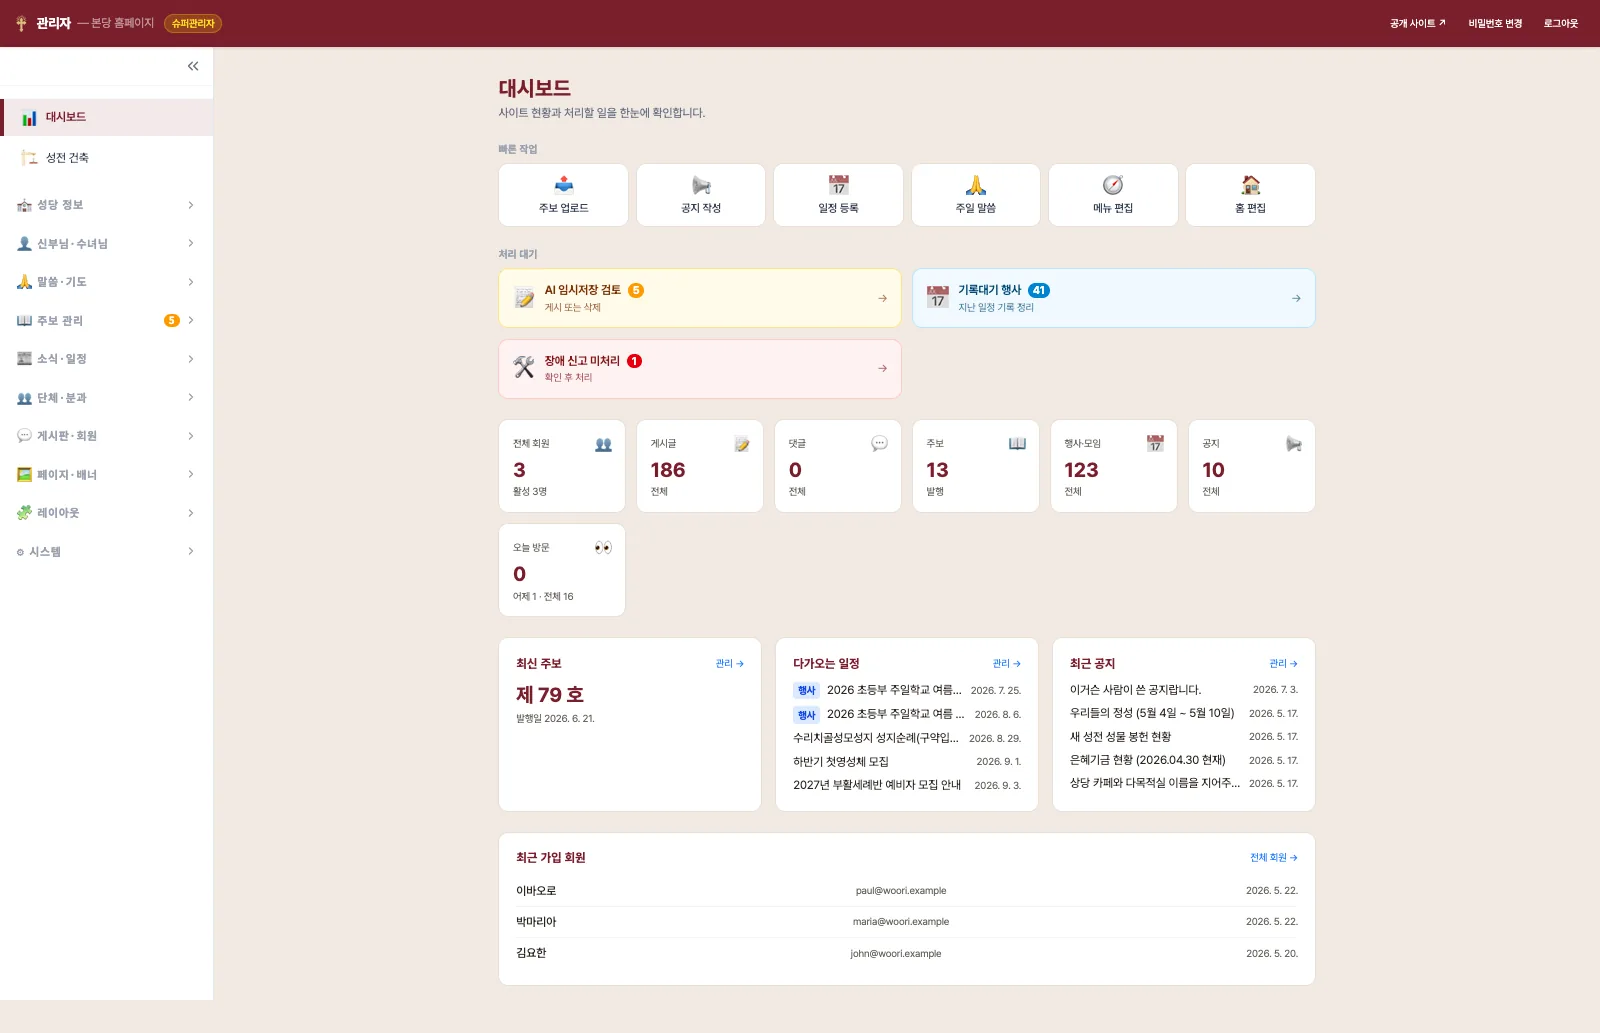Click the arrow on 장애 신고 미처리 card
The width and height of the screenshot is (1600, 1033).
click(x=882, y=369)
